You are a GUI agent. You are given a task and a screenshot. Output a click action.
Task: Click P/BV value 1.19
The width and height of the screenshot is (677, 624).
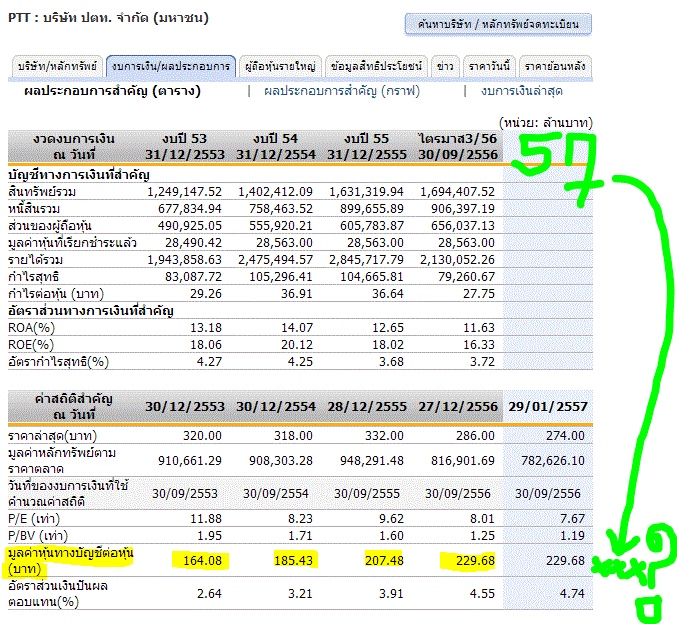click(572, 536)
